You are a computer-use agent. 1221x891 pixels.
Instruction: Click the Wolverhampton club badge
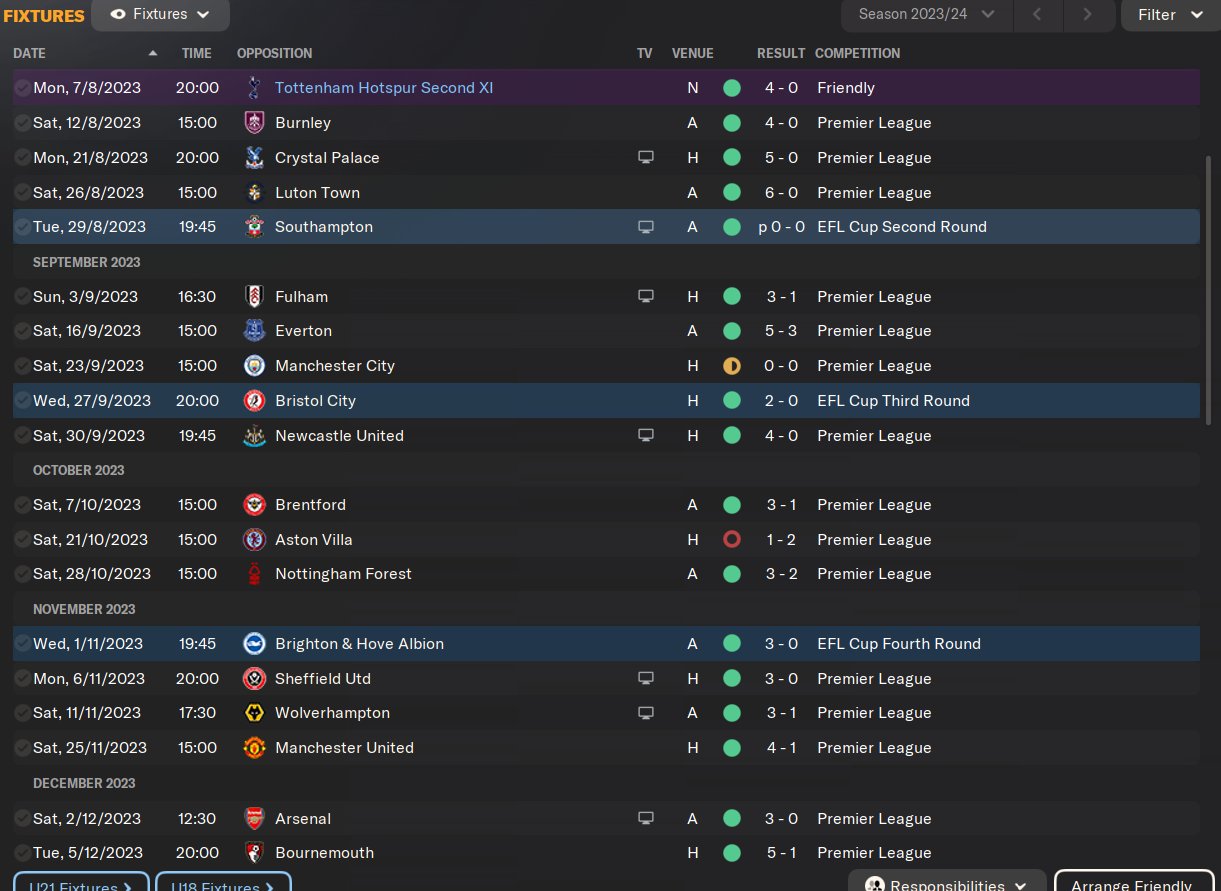(254, 713)
